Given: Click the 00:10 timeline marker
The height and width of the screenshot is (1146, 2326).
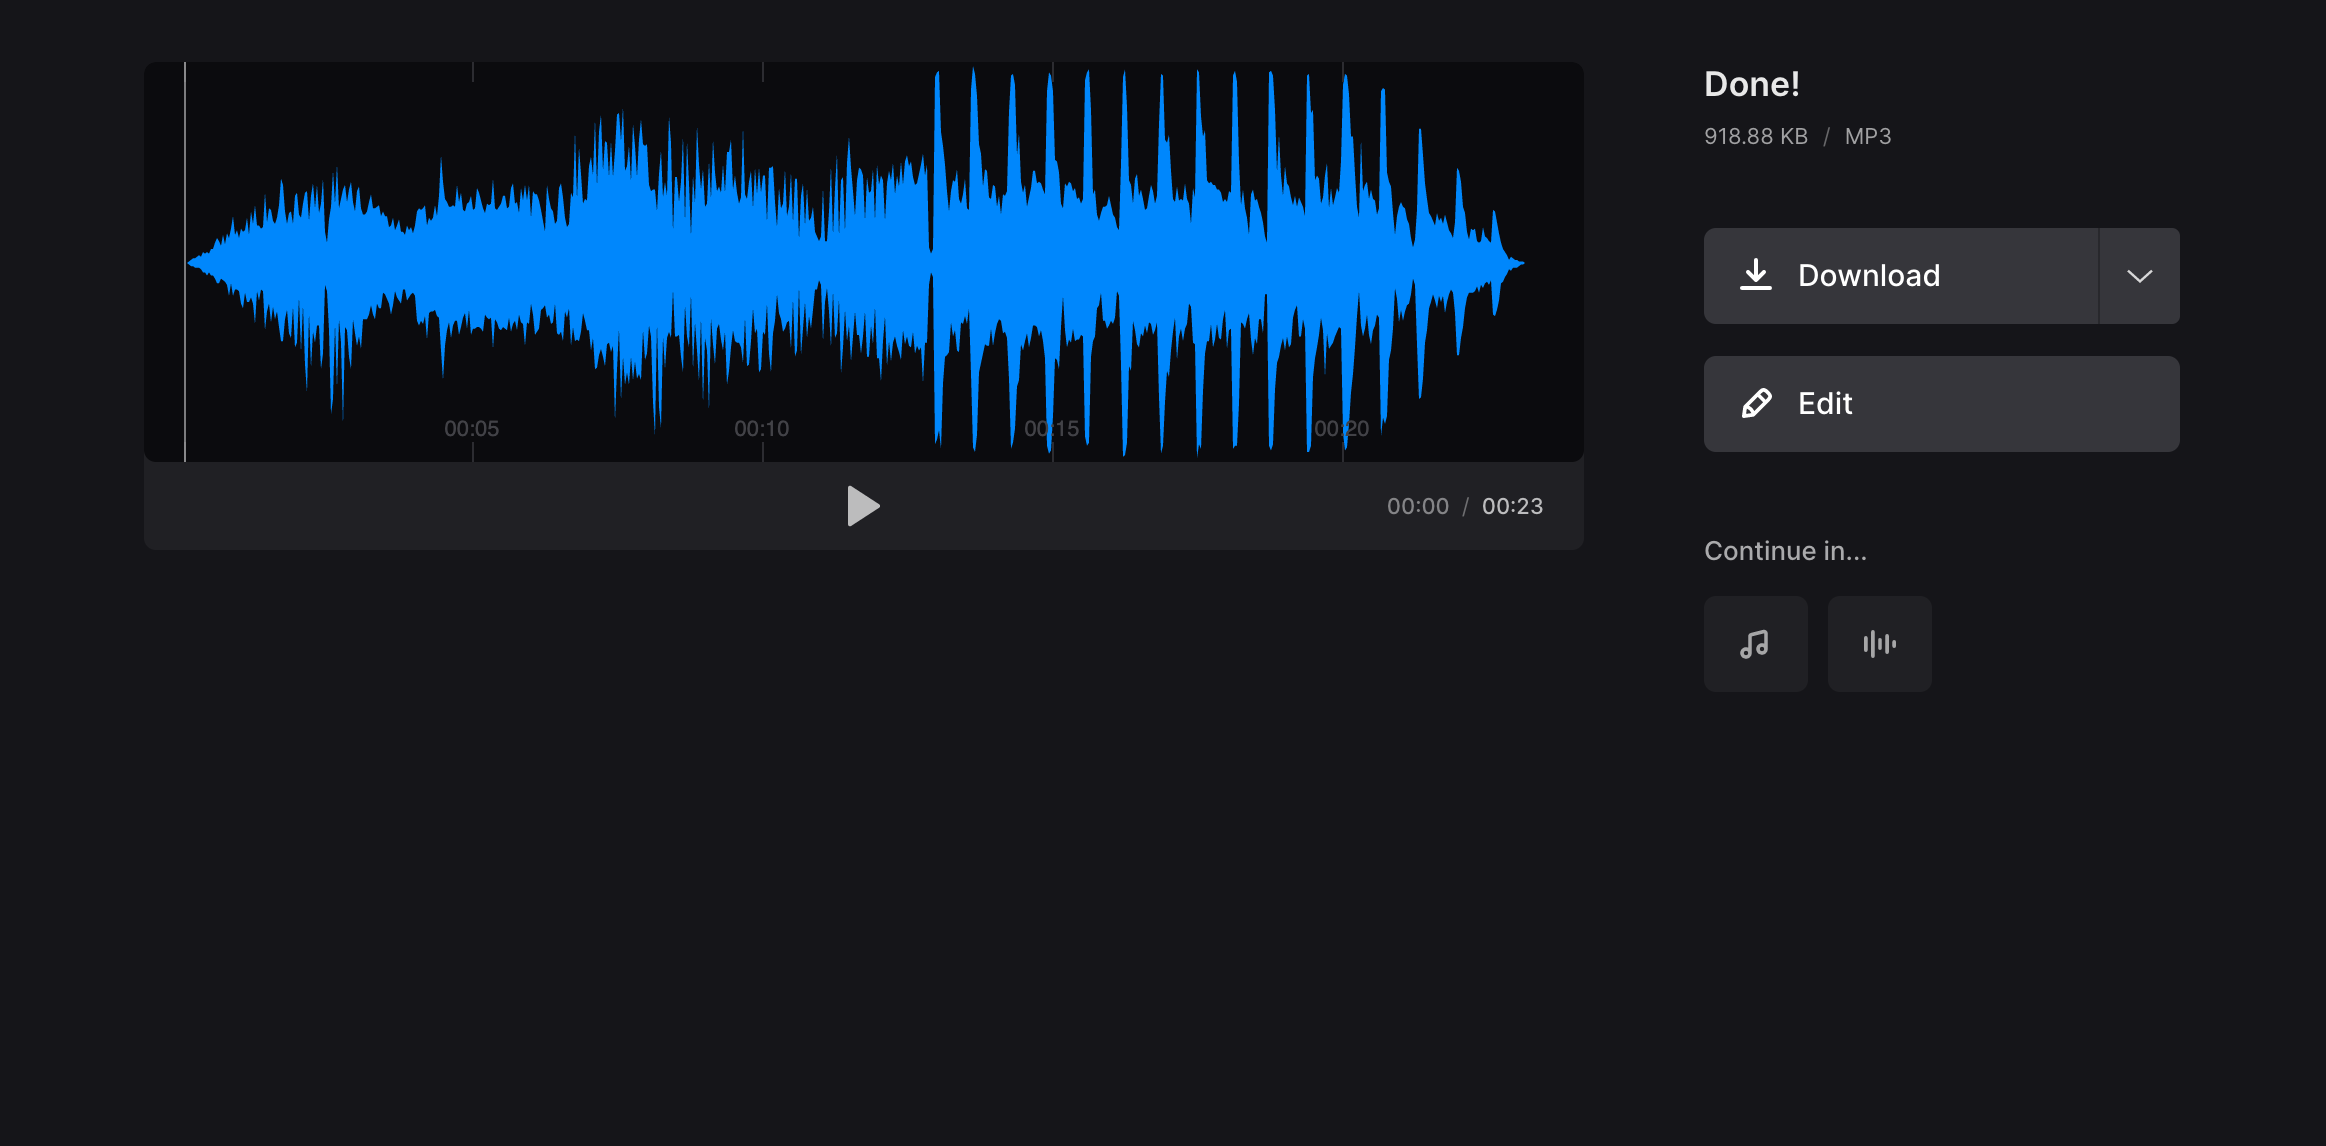Looking at the screenshot, I should pos(761,429).
